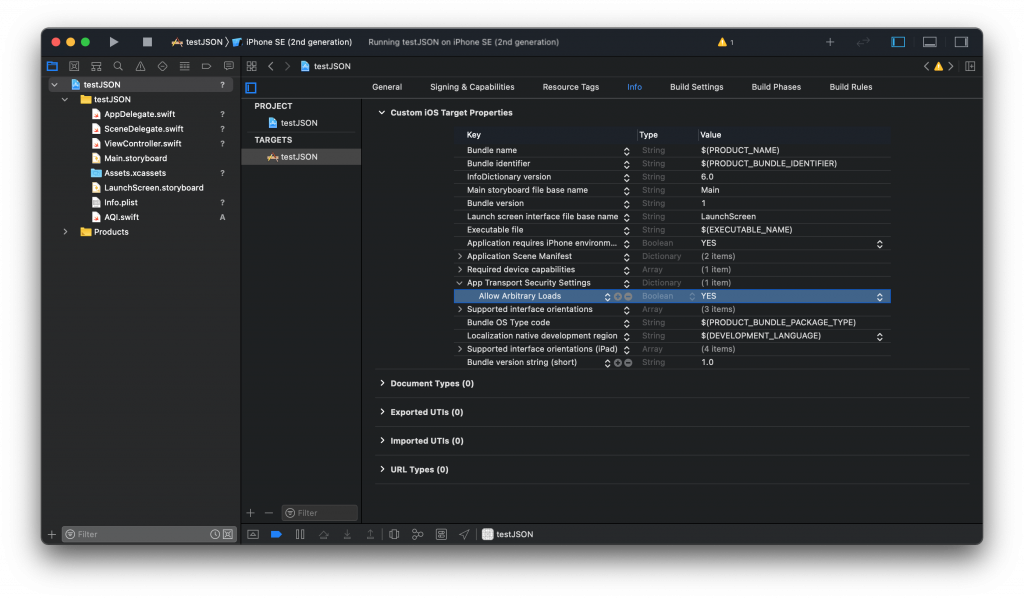This screenshot has height=599, width=1024.
Task: Step into in the debug bar
Action: click(x=347, y=534)
